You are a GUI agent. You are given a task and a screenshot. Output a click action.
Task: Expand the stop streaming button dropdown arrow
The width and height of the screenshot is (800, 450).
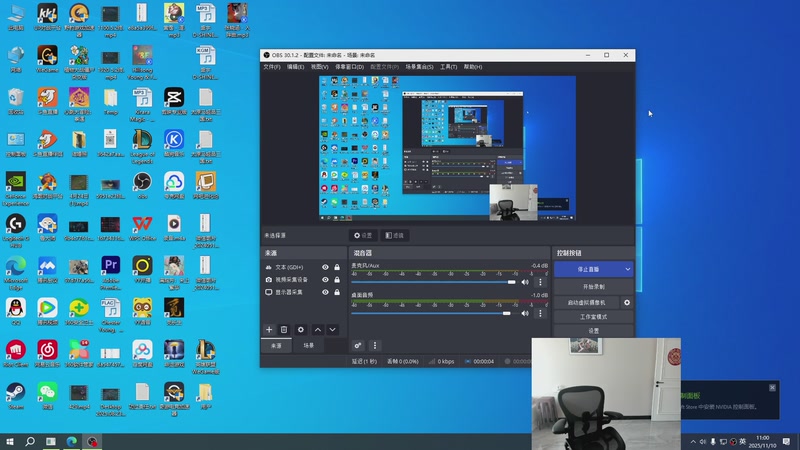pos(628,269)
